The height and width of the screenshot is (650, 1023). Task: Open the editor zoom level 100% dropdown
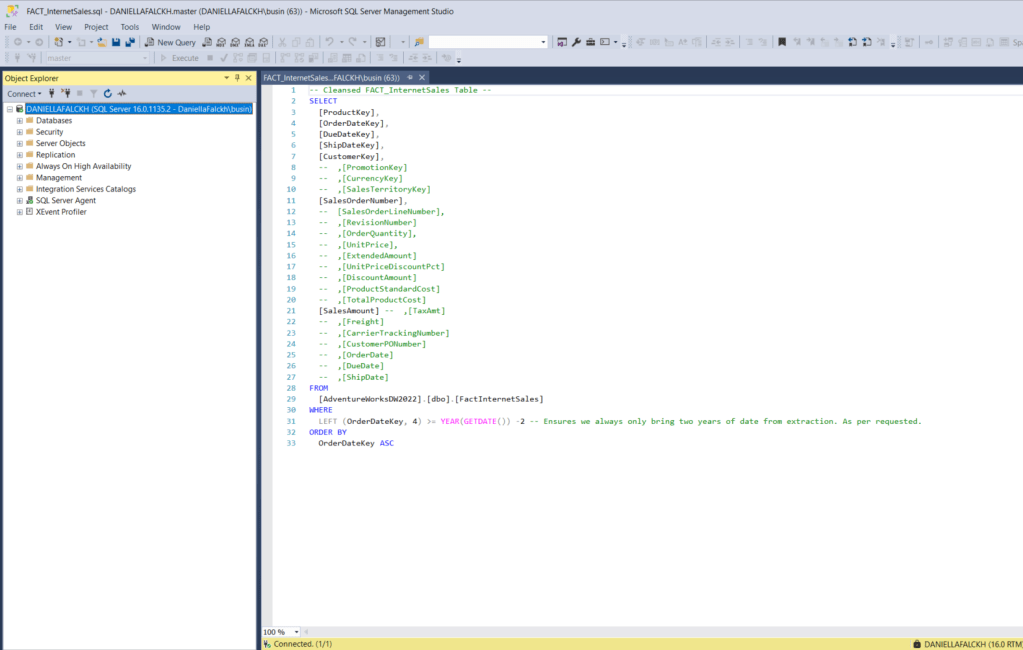point(294,632)
